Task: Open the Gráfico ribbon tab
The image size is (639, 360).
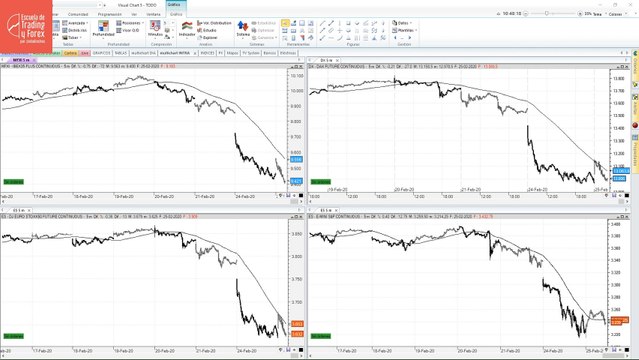Action: (x=176, y=14)
